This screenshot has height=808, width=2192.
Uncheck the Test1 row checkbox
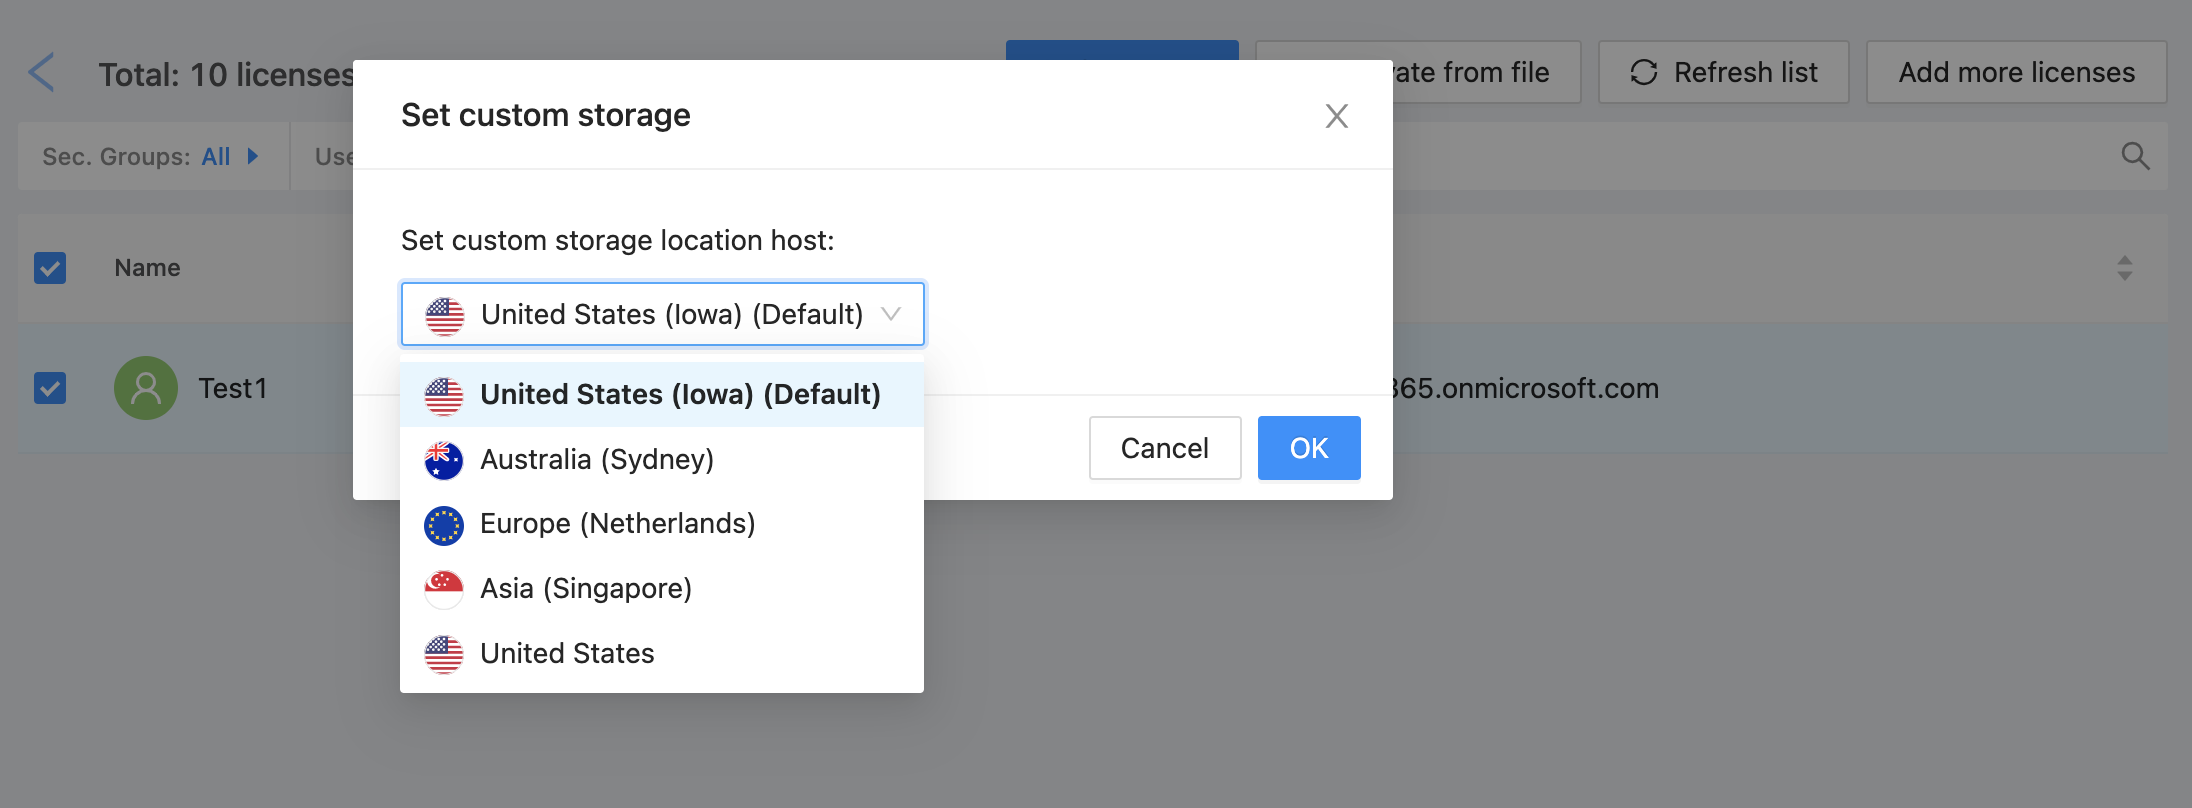(50, 388)
